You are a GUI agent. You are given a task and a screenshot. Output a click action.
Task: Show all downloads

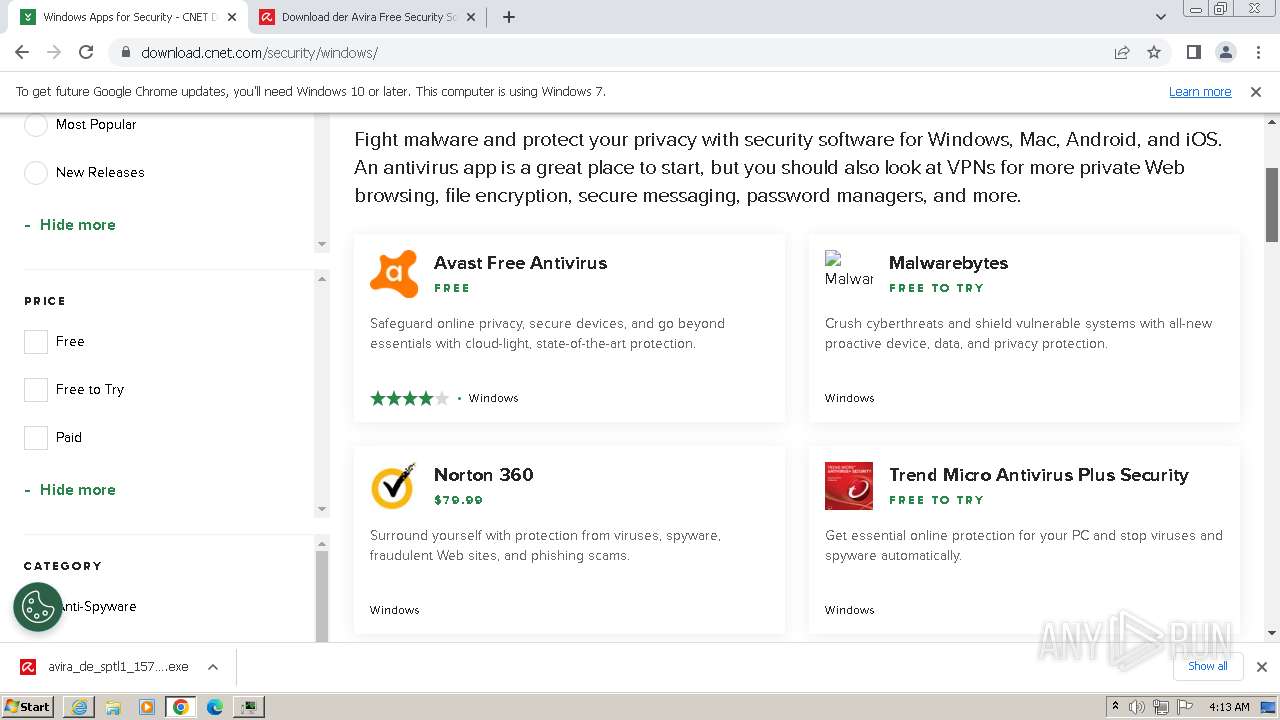(1207, 666)
